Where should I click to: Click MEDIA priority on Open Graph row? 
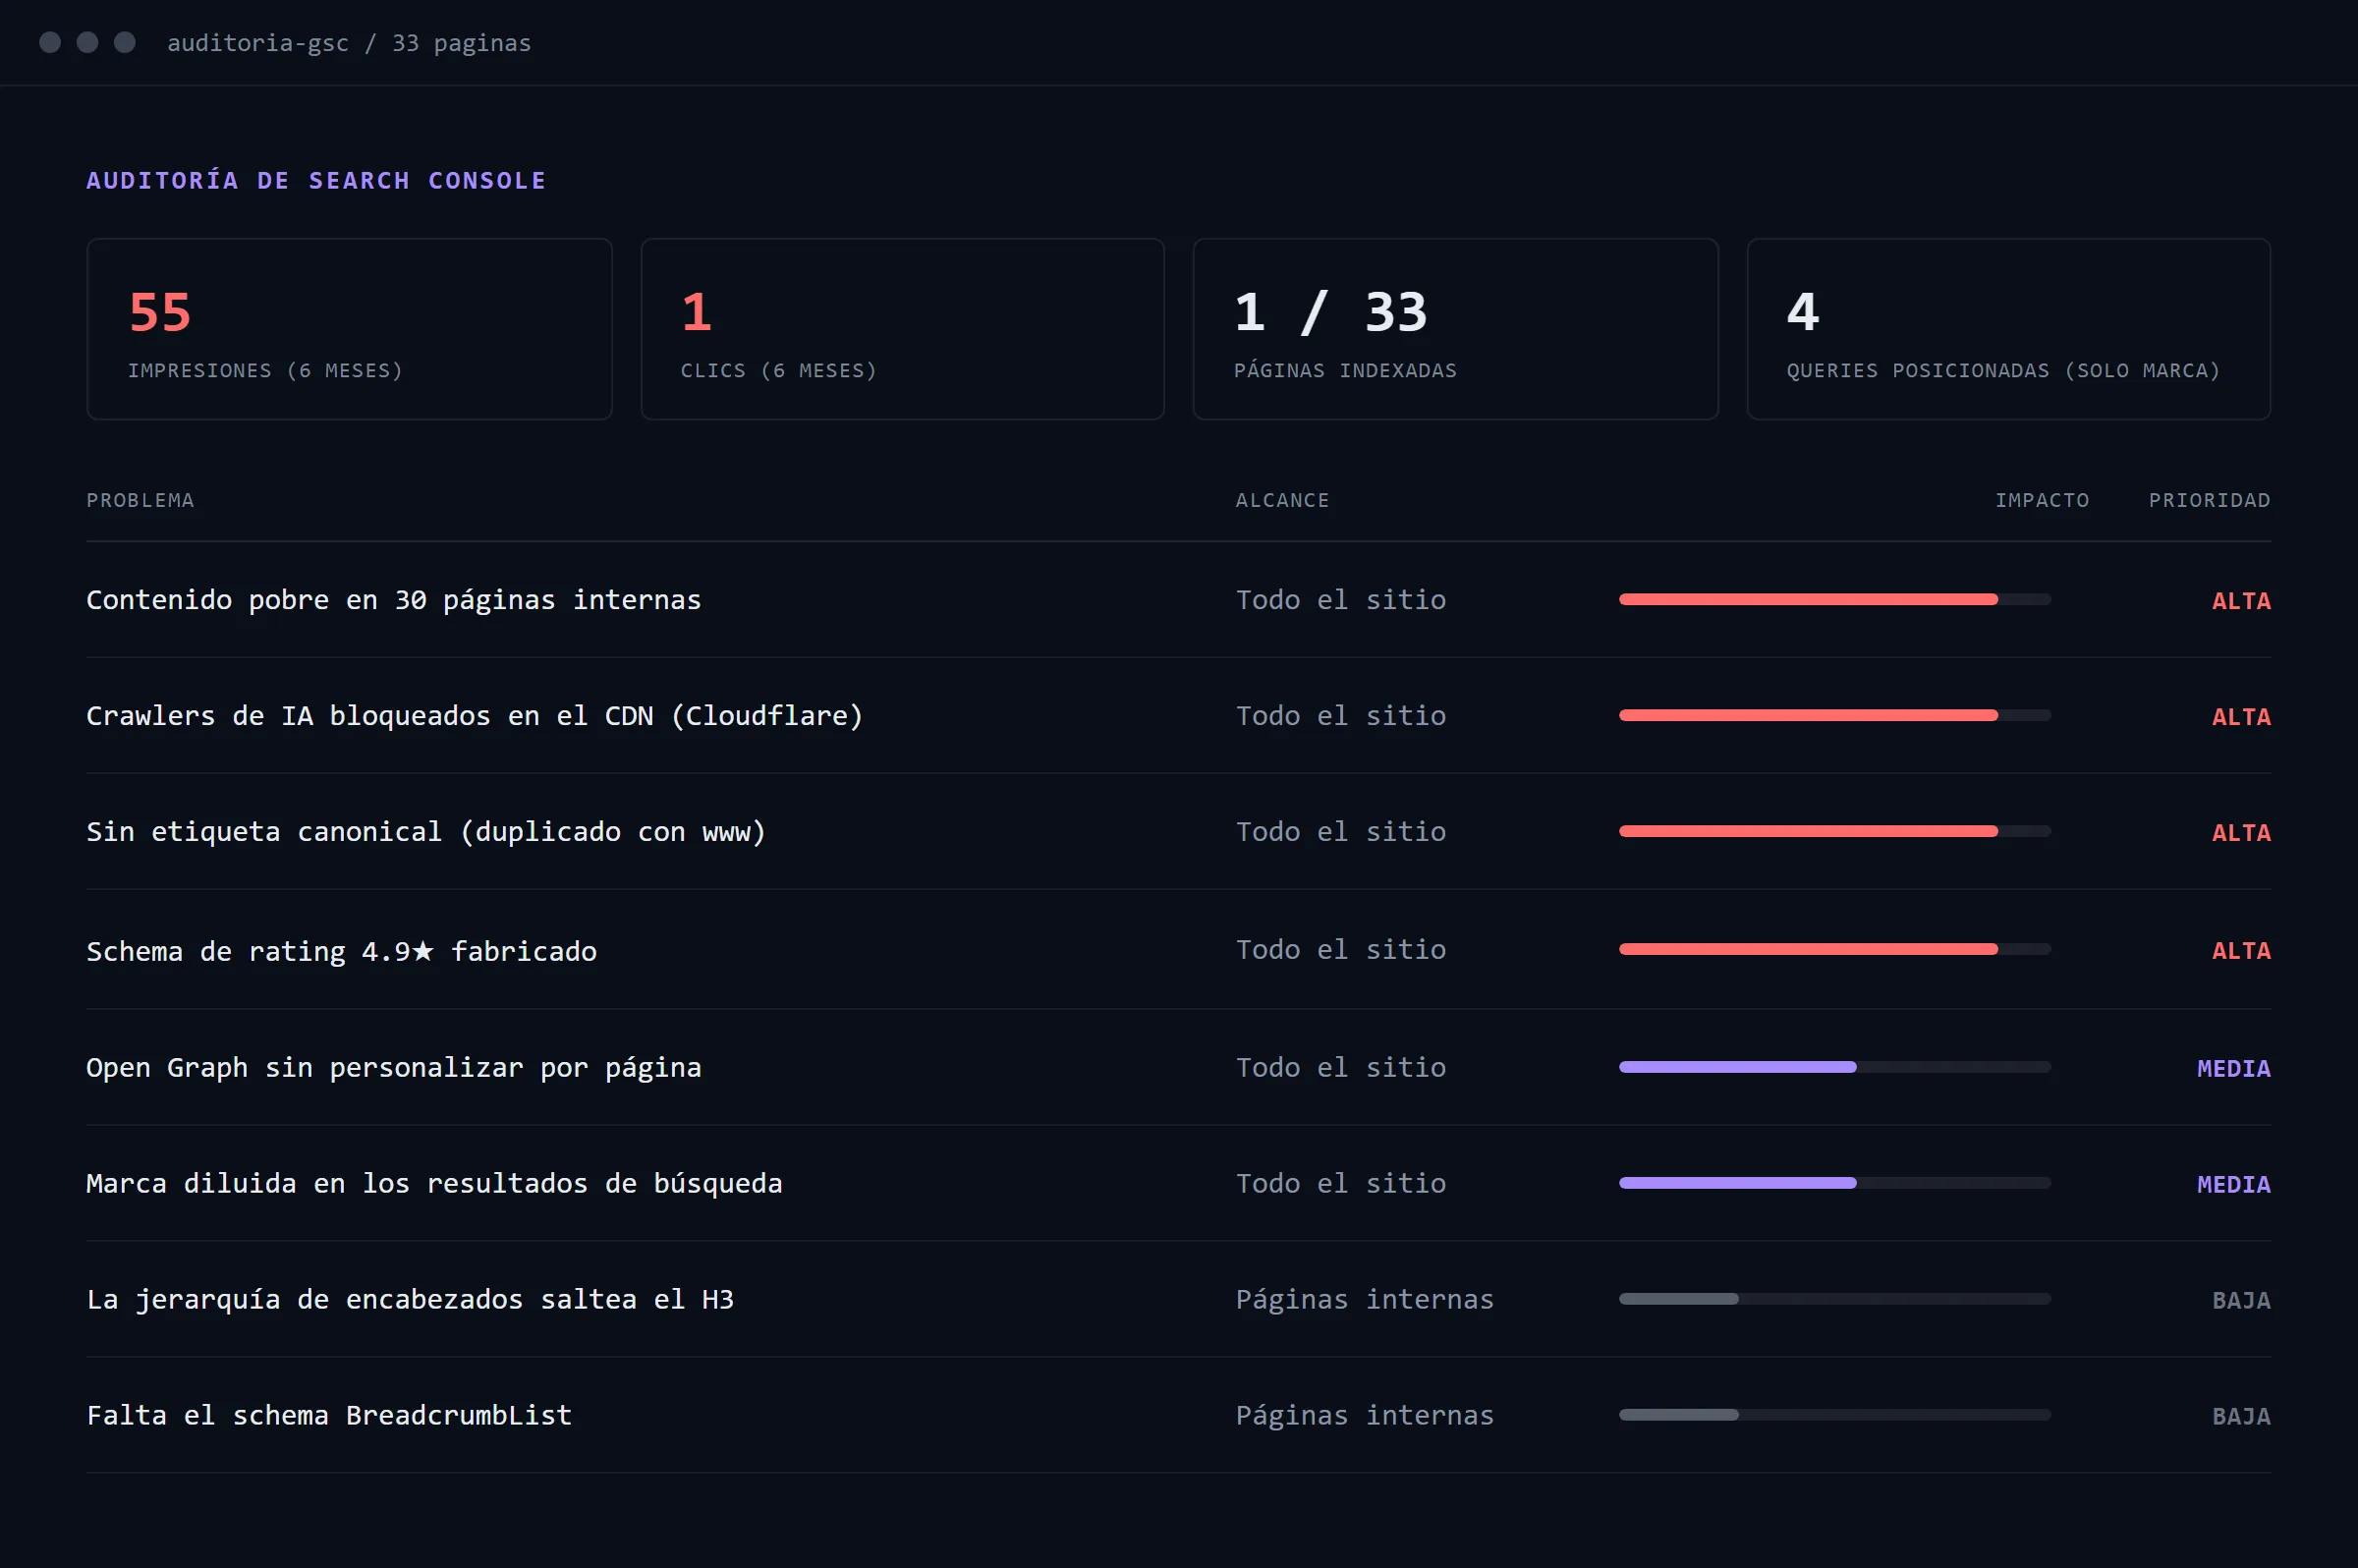[x=2234, y=1069]
